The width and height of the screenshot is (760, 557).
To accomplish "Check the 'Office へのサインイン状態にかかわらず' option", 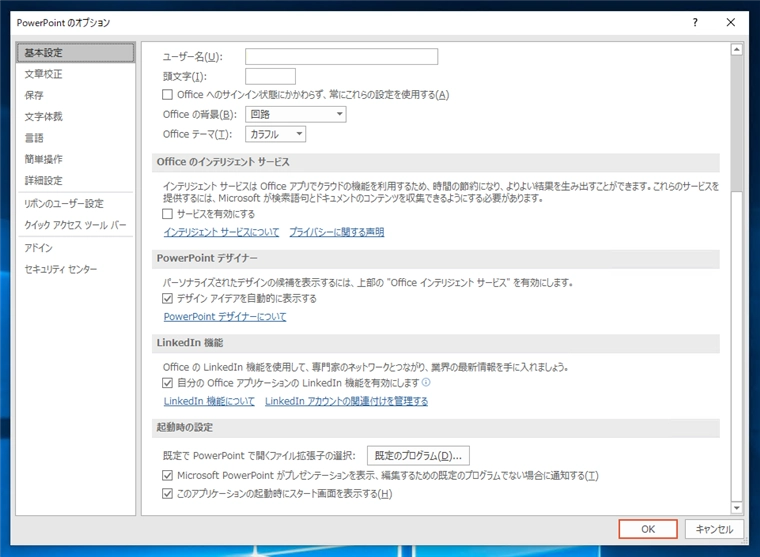I will point(167,95).
